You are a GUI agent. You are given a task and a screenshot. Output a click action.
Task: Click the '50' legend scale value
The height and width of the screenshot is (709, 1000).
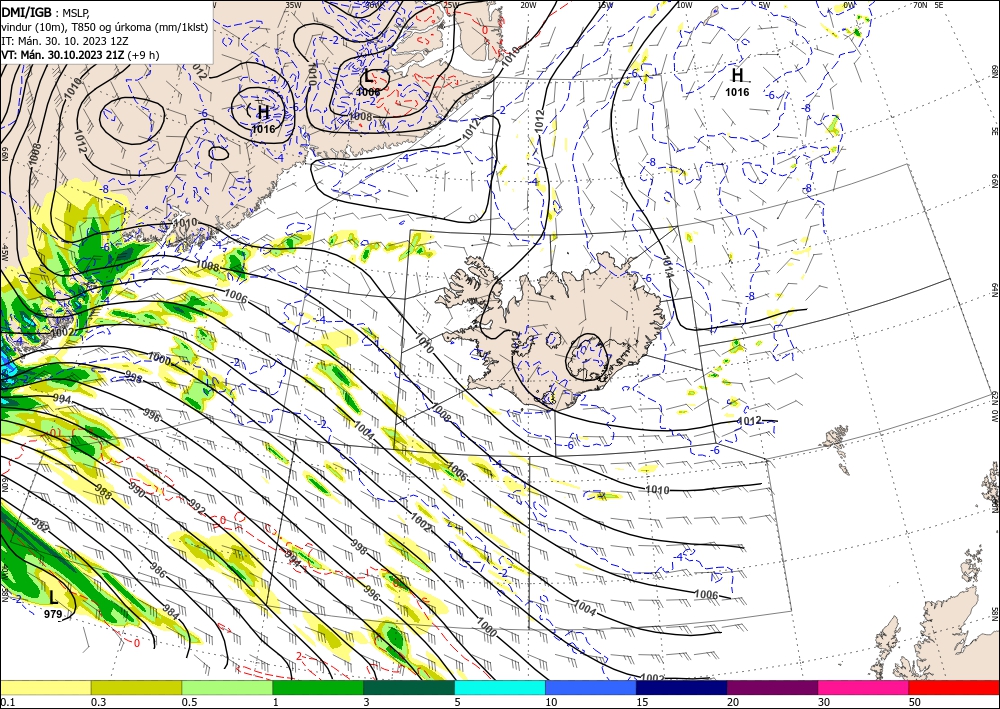tap(915, 702)
